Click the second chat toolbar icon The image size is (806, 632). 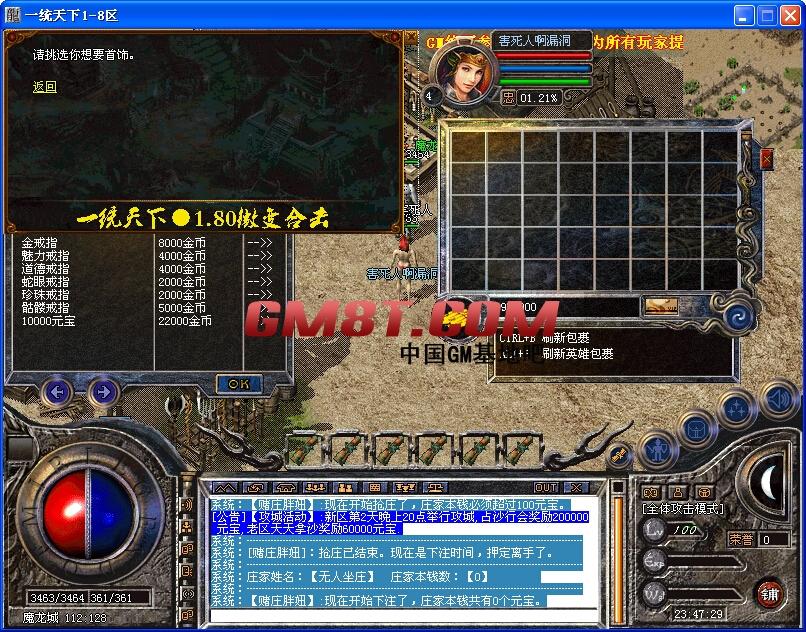tap(254, 487)
